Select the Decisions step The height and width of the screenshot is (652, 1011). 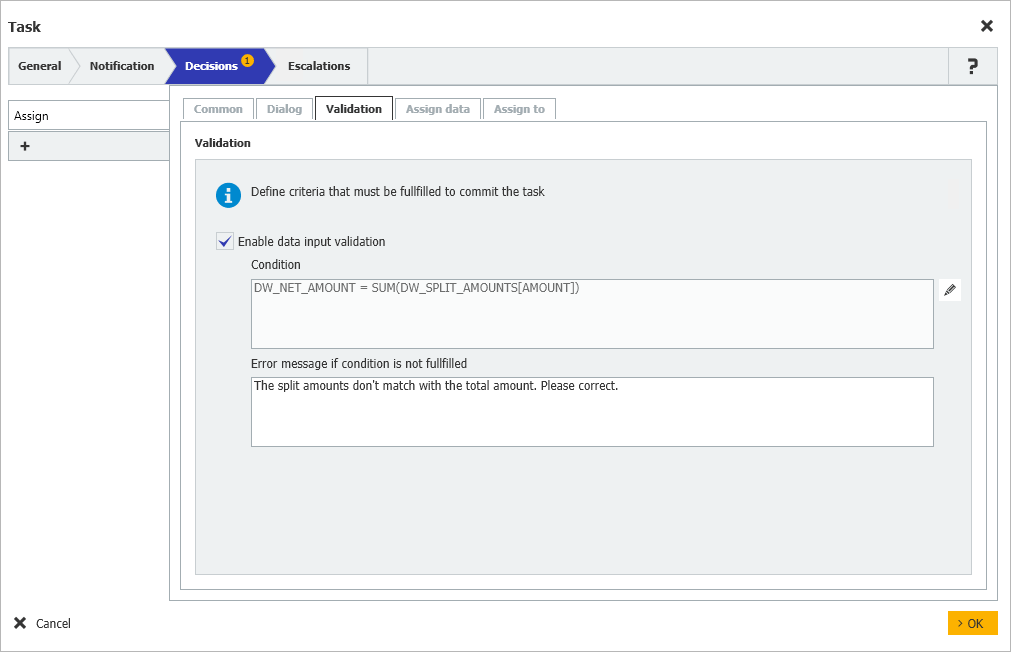(x=212, y=66)
